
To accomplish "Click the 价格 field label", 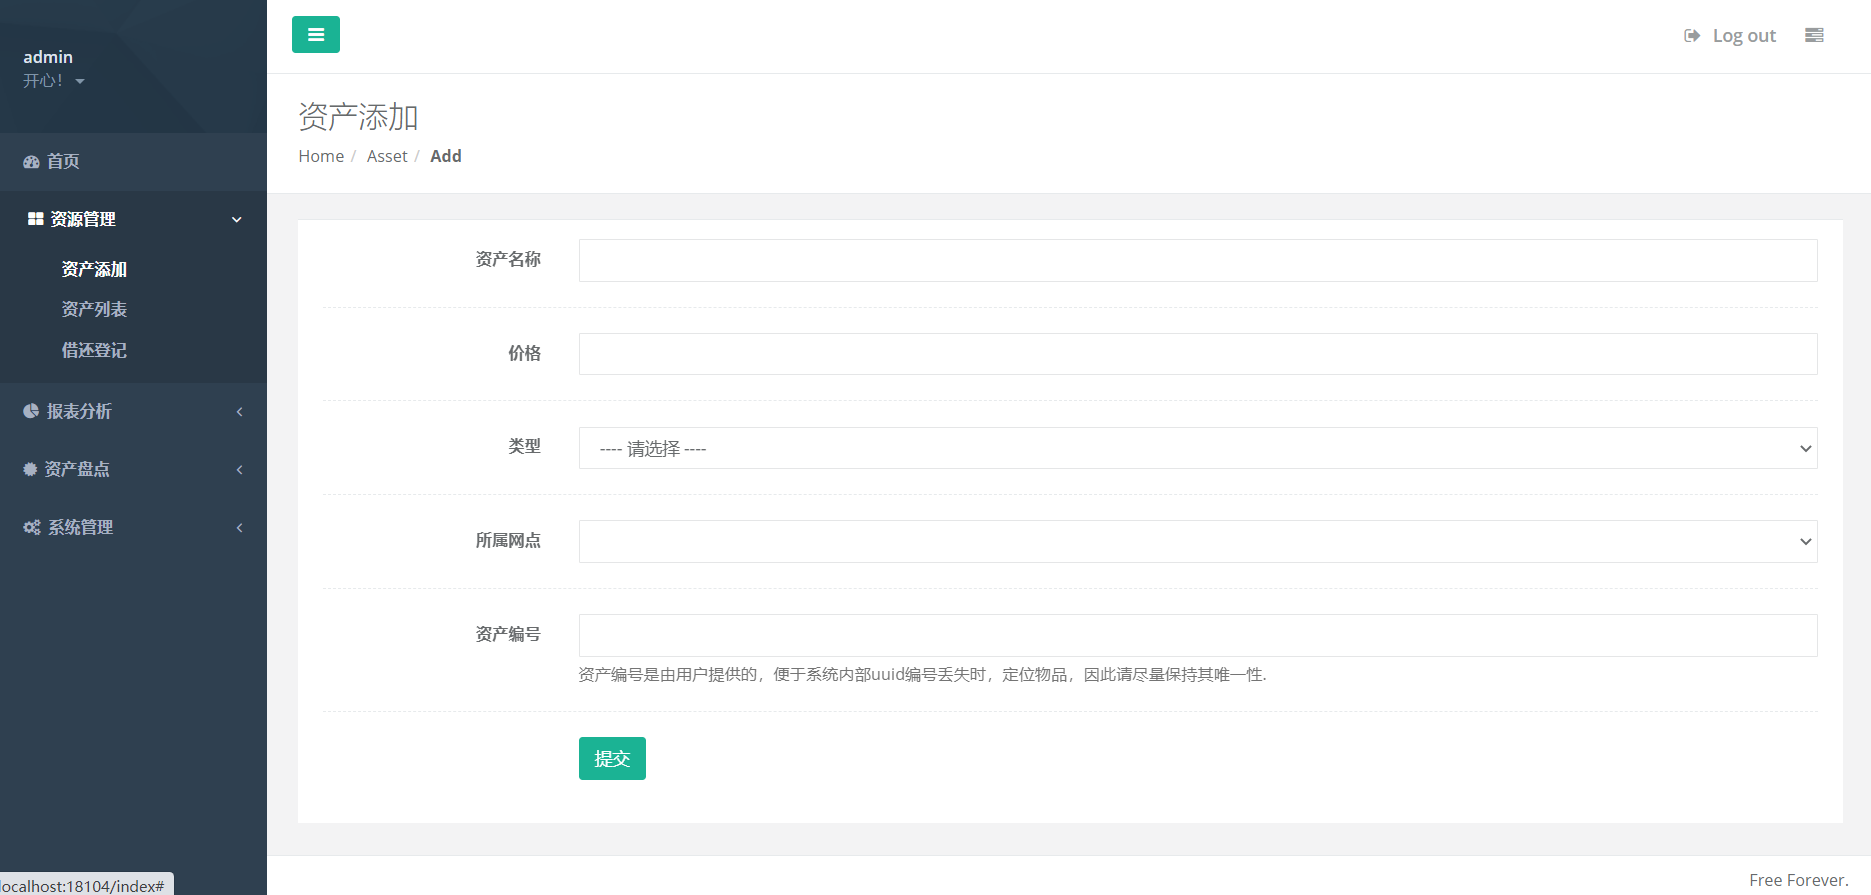I will pos(524,353).
